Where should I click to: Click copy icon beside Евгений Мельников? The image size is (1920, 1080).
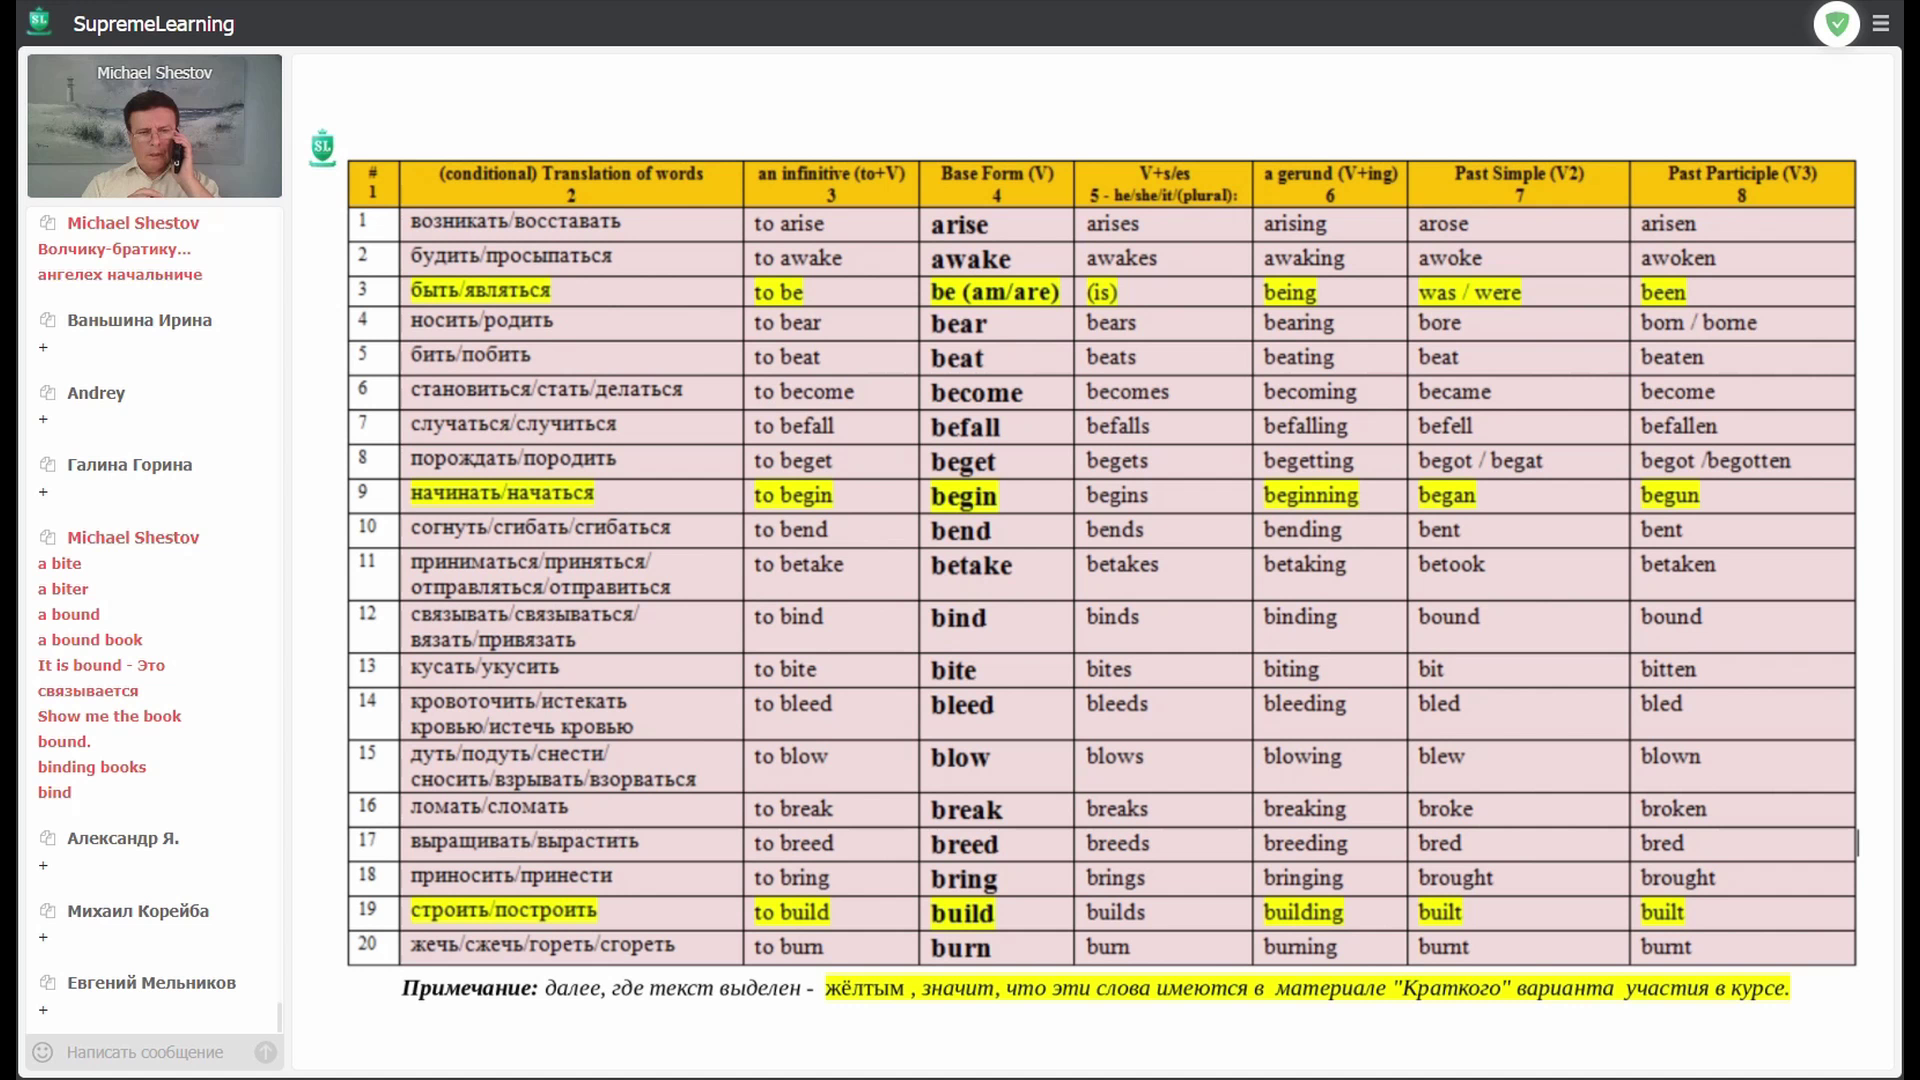[x=47, y=983]
